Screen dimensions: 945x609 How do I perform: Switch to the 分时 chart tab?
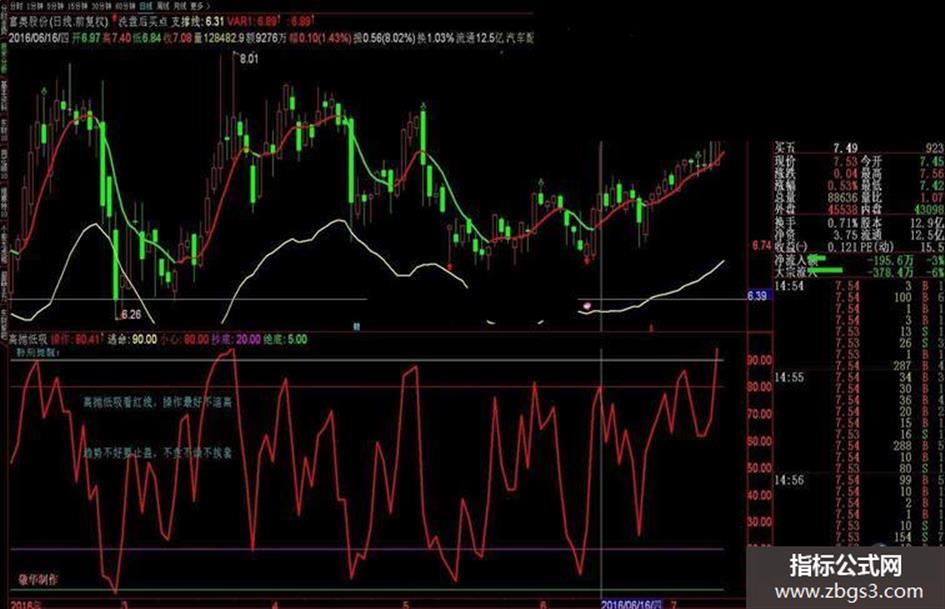(16, 5)
